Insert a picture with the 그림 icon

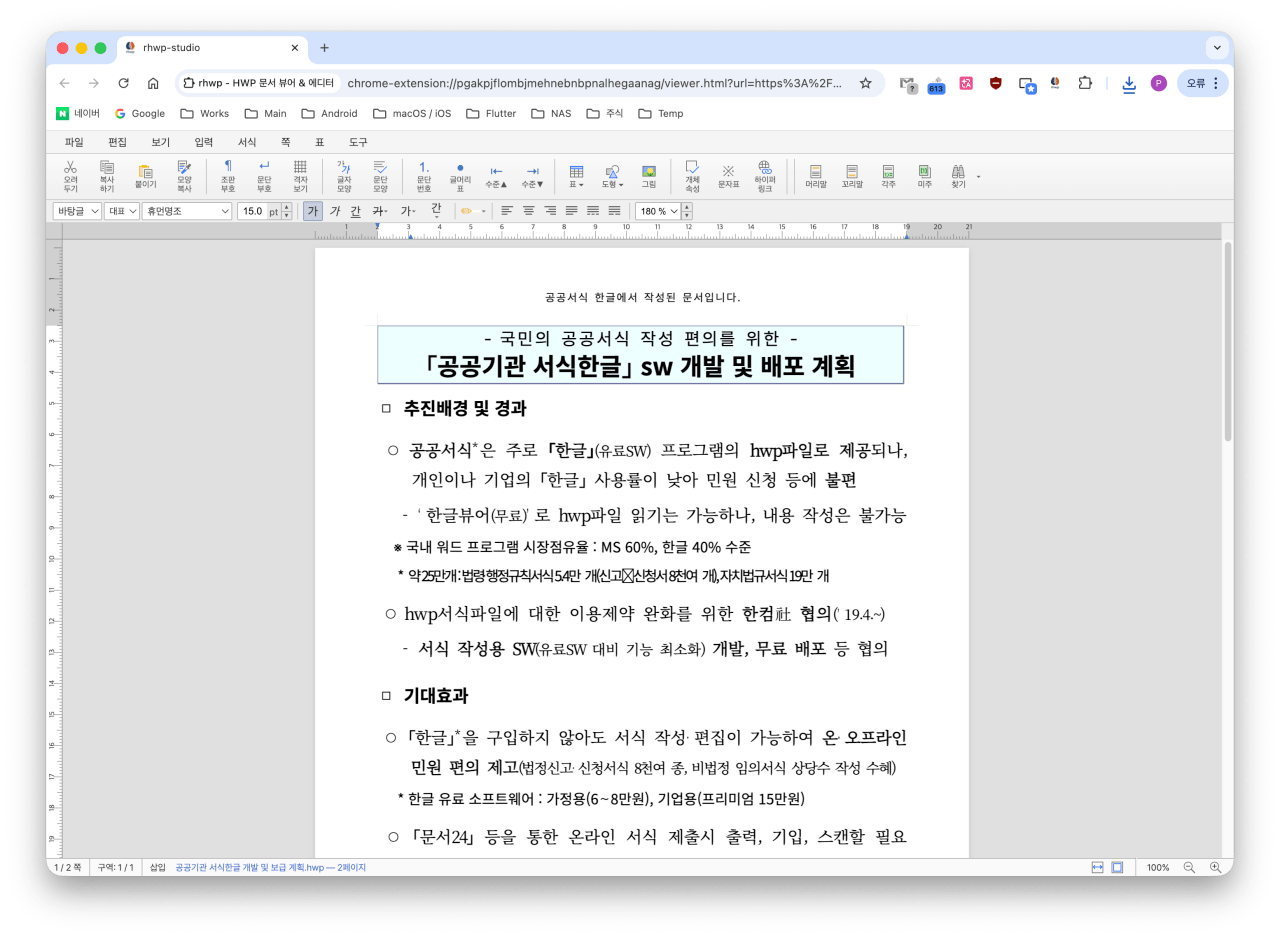point(648,175)
